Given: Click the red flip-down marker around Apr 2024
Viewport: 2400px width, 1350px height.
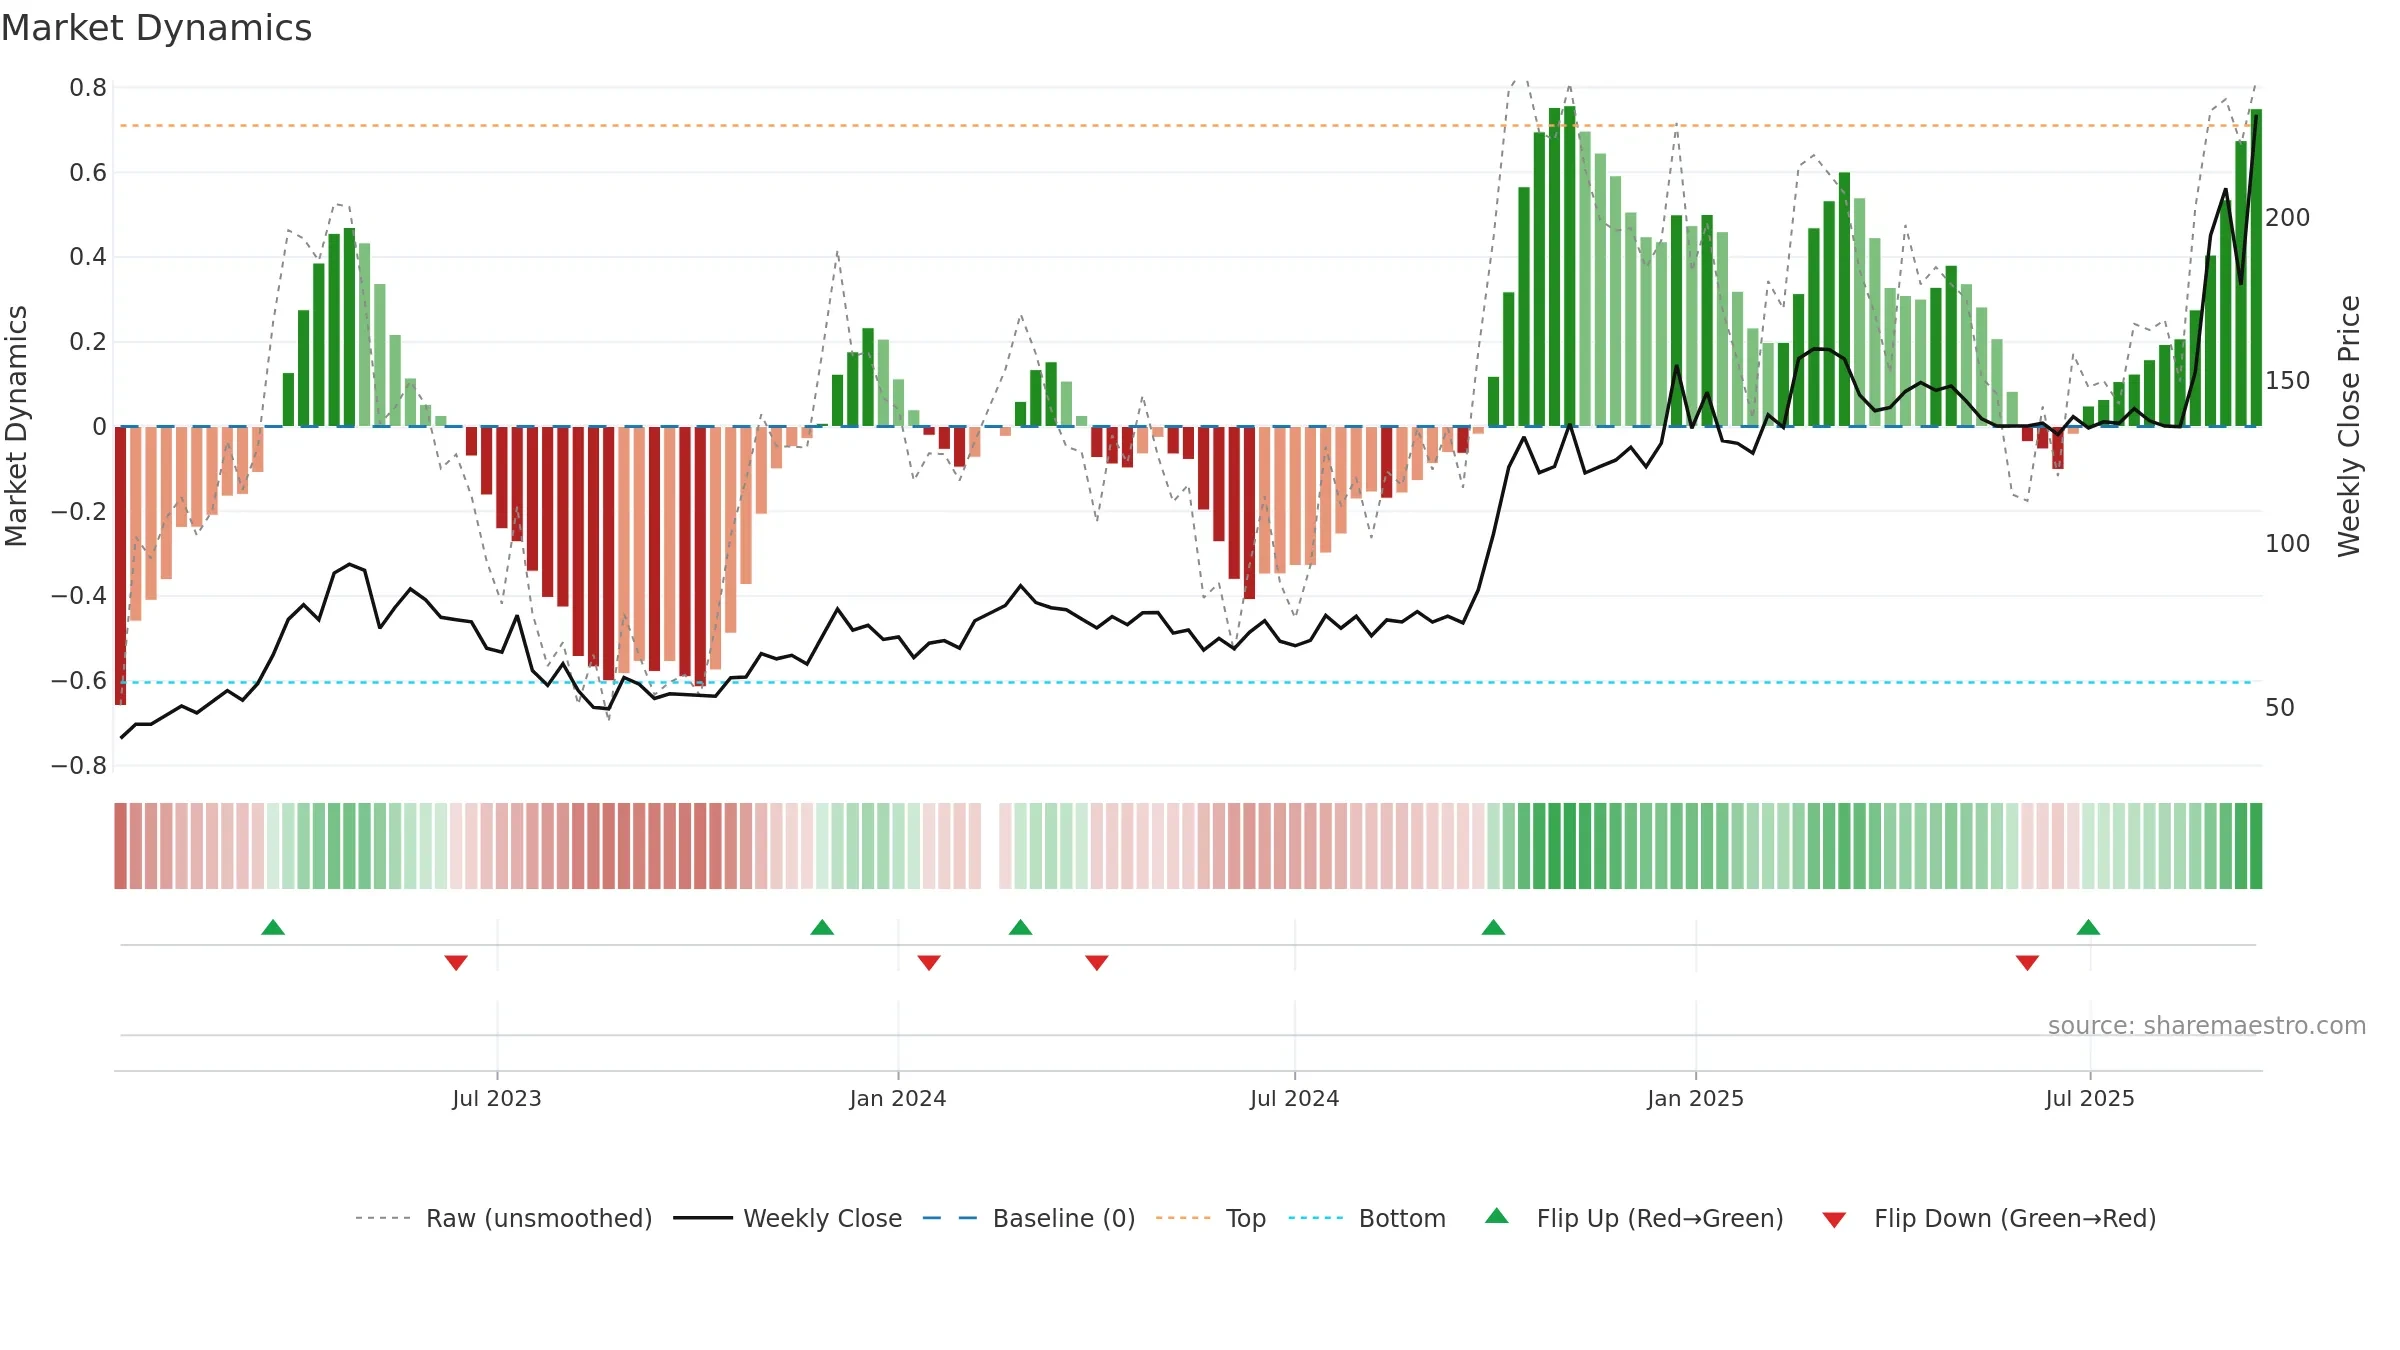Looking at the screenshot, I should coord(1097,962).
